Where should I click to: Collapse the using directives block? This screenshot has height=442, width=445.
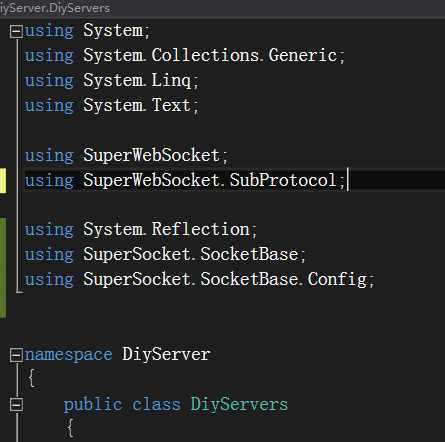[16, 32]
